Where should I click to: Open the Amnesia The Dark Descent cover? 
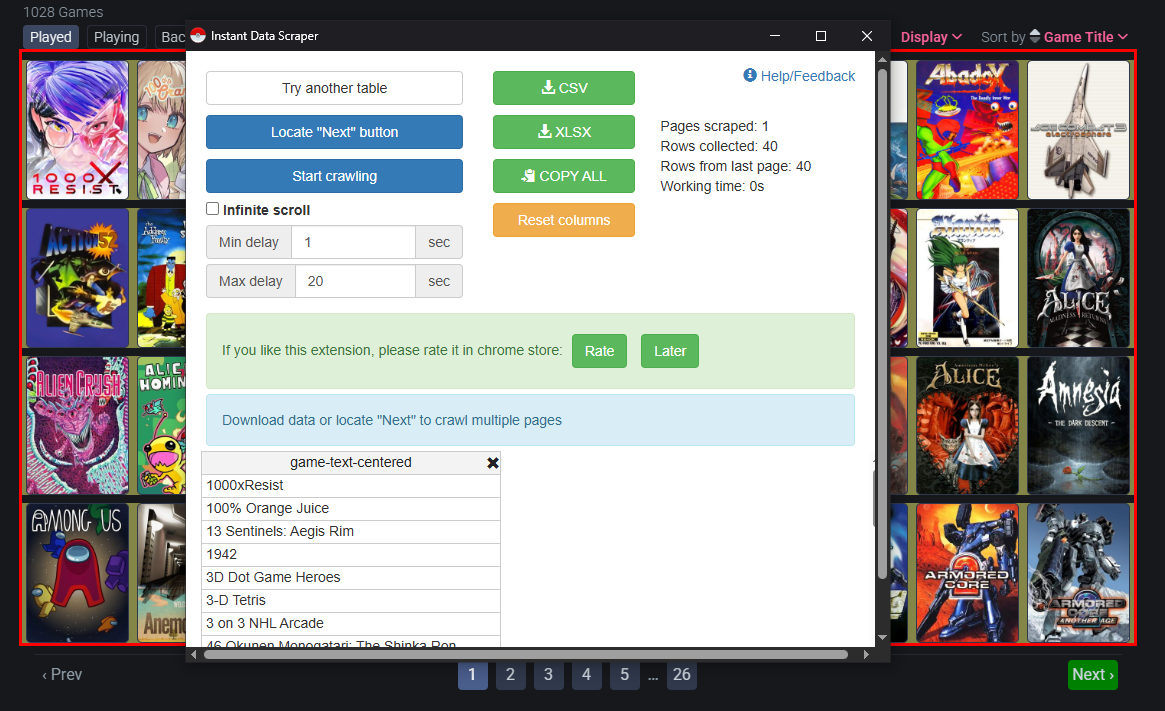(x=1078, y=426)
